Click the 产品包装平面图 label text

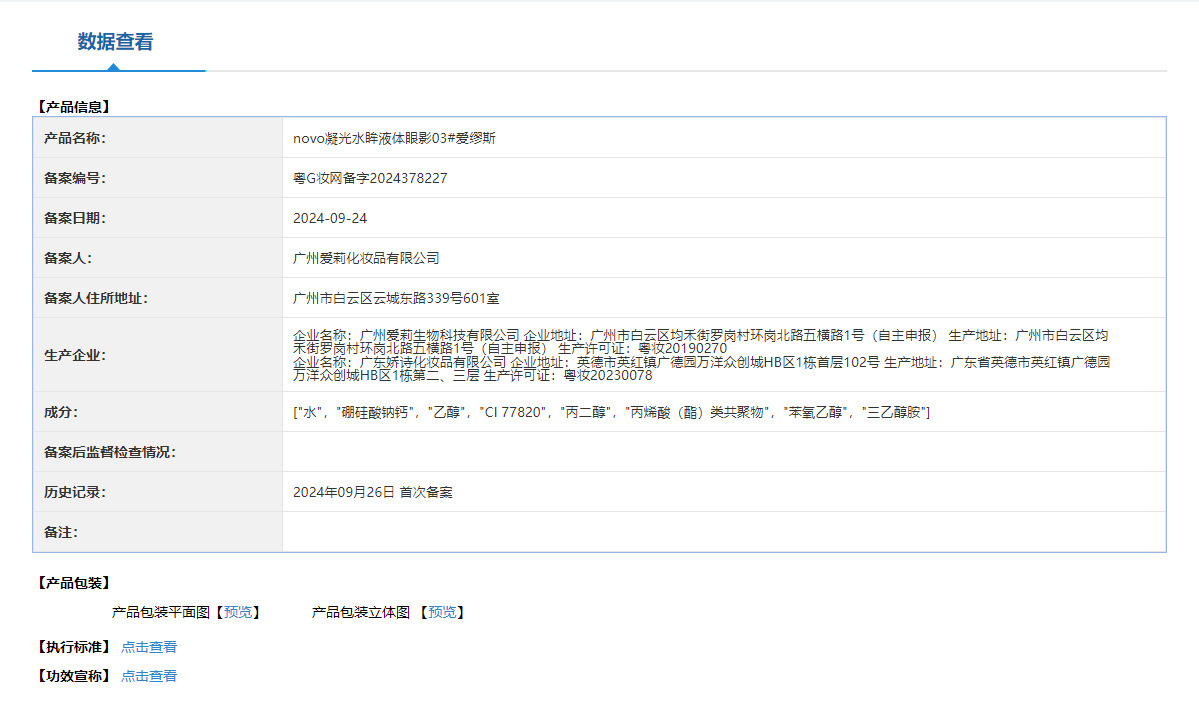161,612
